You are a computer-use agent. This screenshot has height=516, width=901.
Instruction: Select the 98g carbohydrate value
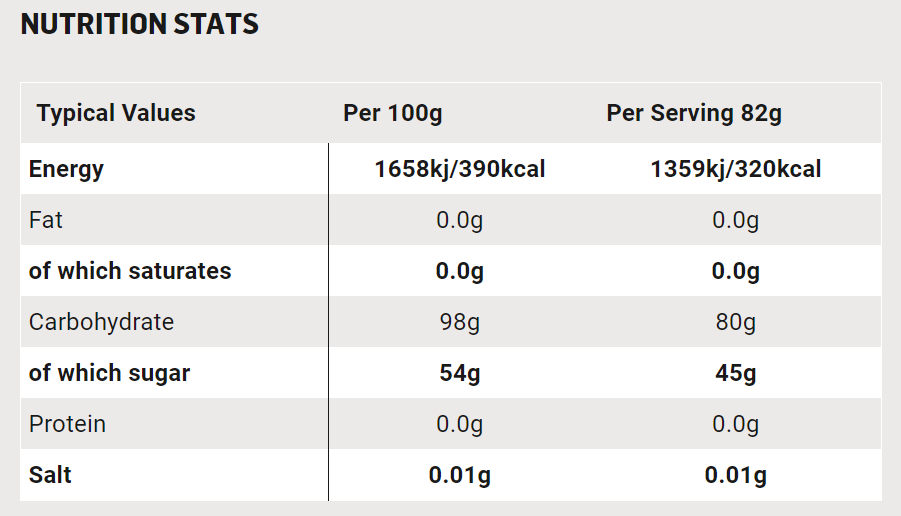pos(460,322)
